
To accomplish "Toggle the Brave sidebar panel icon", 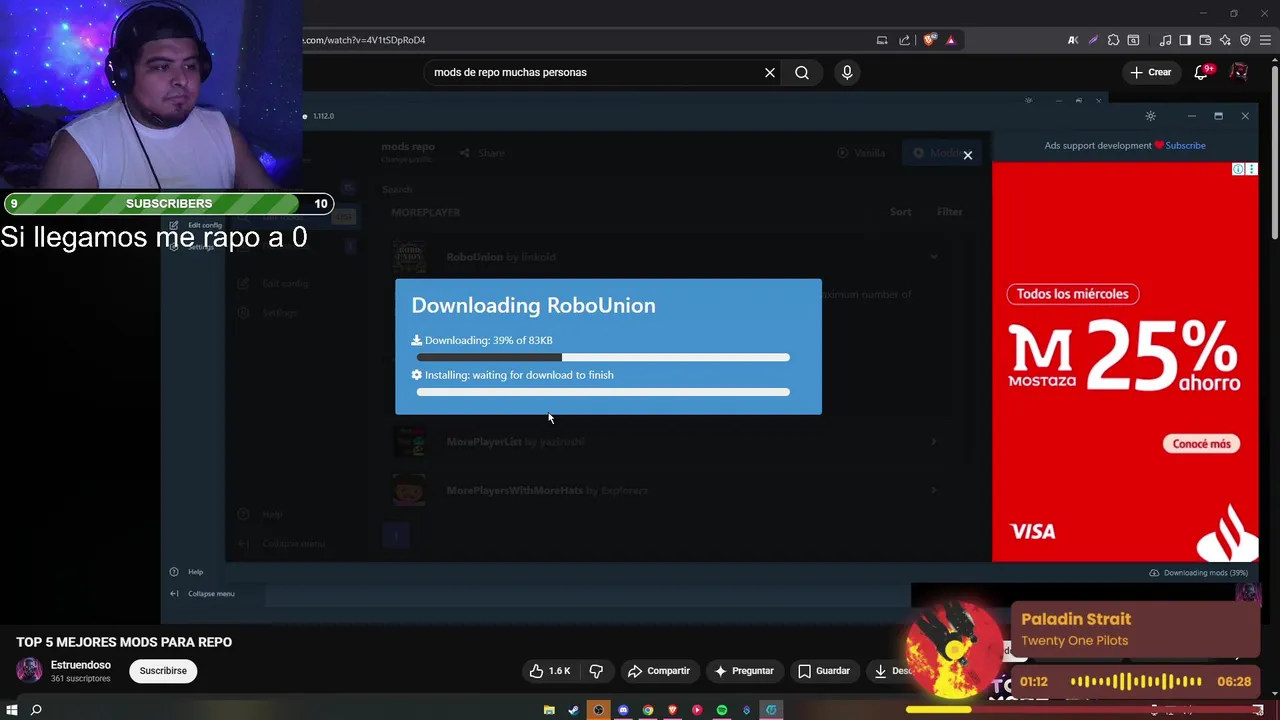I will pyautogui.click(x=1185, y=40).
